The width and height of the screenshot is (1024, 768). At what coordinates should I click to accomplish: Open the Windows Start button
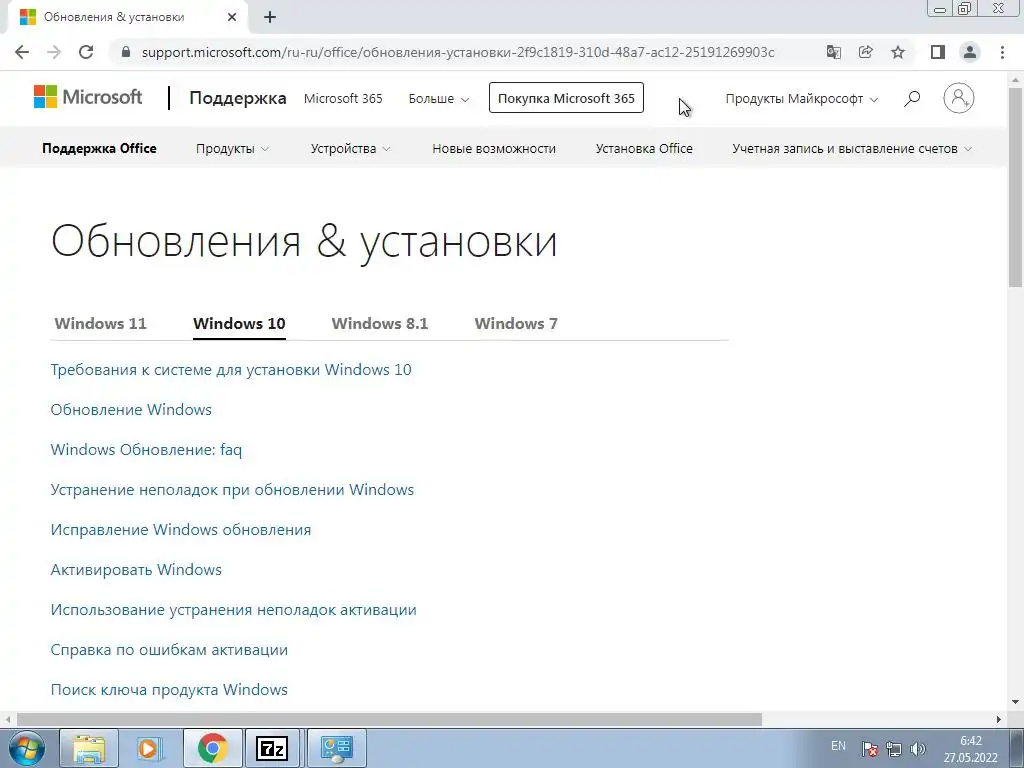pos(26,748)
